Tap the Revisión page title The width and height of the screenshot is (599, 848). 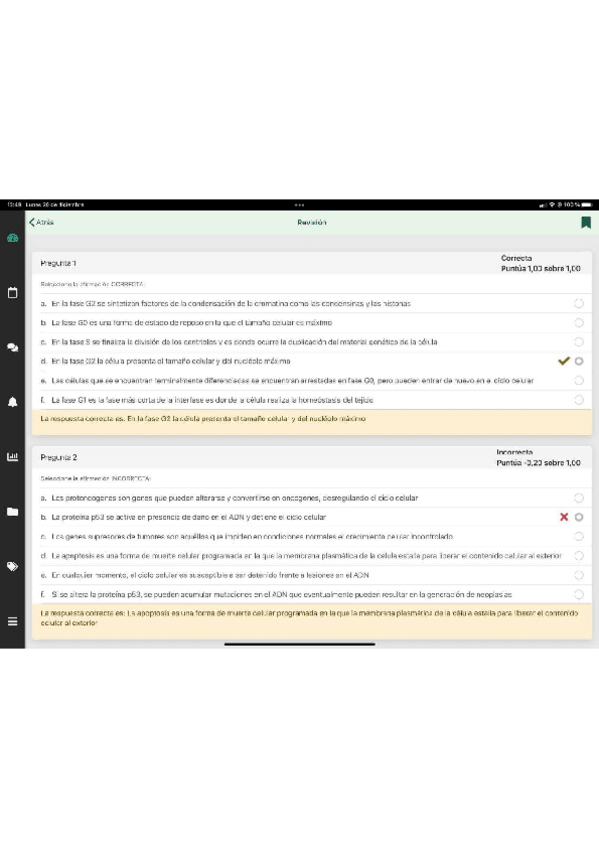[x=312, y=222]
